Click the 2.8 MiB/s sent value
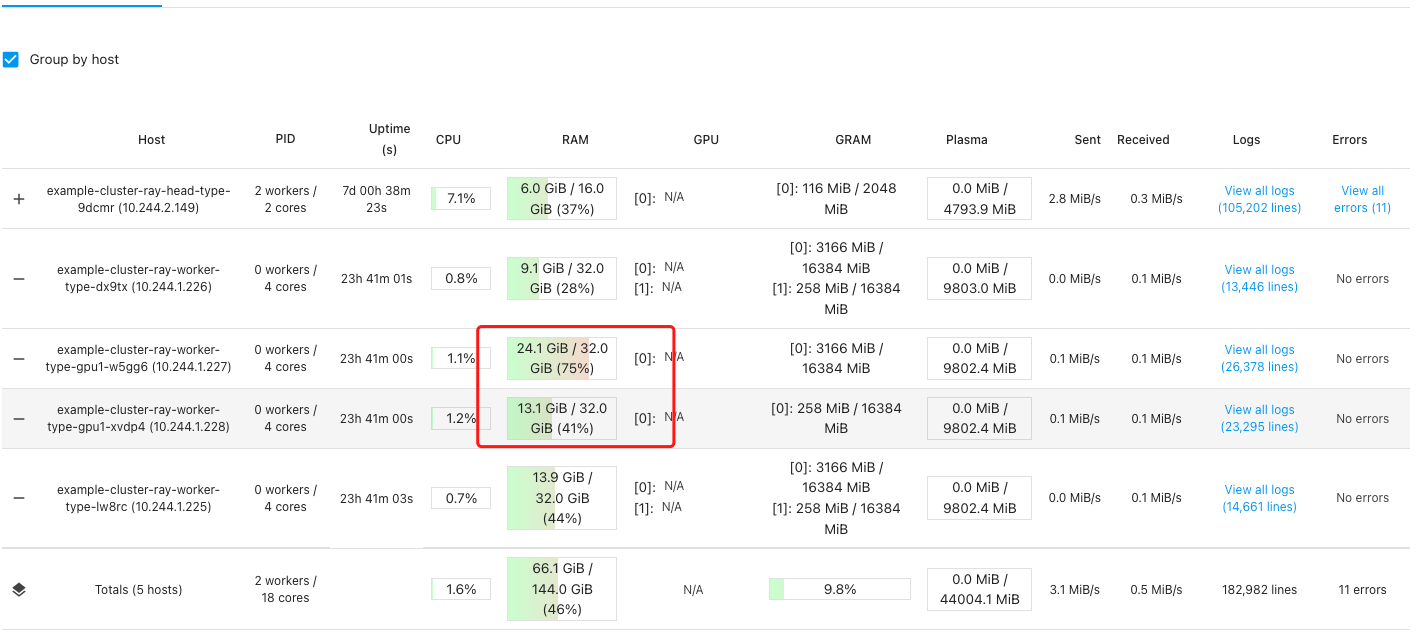Screen dimensions: 1423x635 point(1074,199)
